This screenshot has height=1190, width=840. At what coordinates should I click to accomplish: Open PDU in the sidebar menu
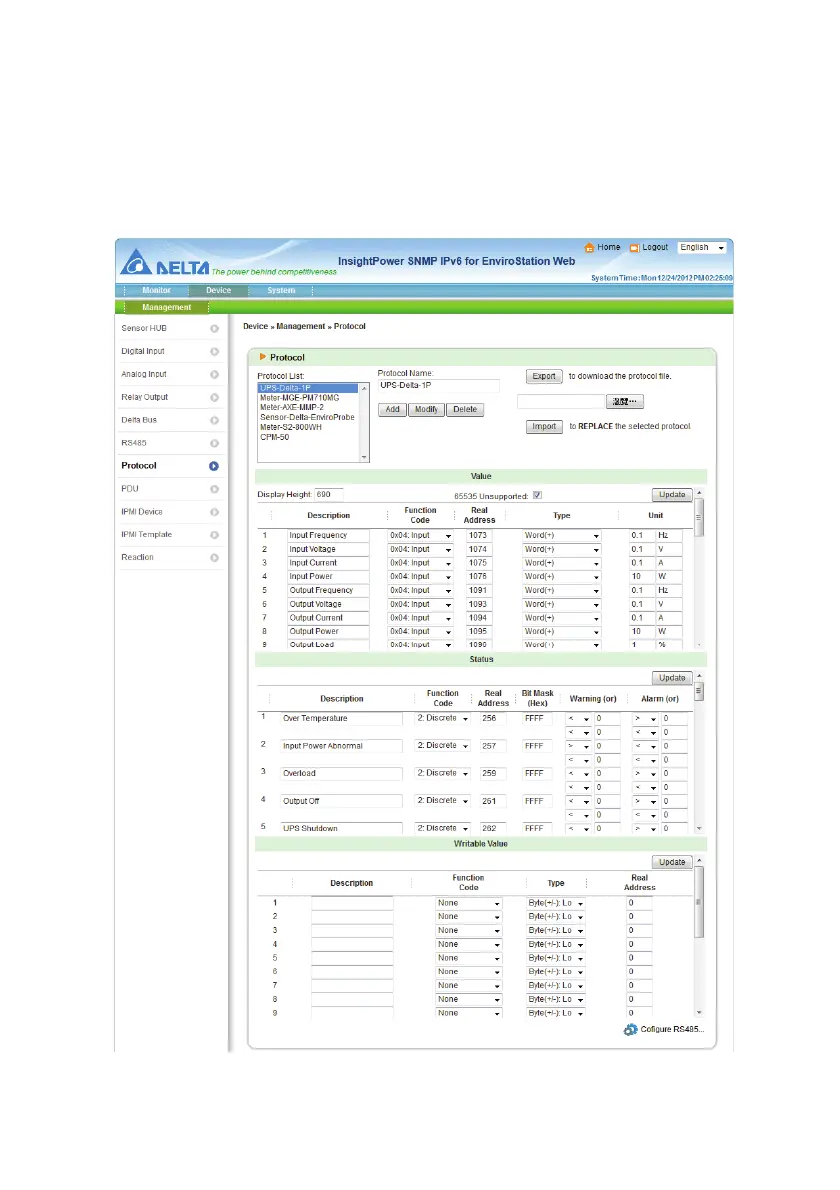pyautogui.click(x=130, y=489)
